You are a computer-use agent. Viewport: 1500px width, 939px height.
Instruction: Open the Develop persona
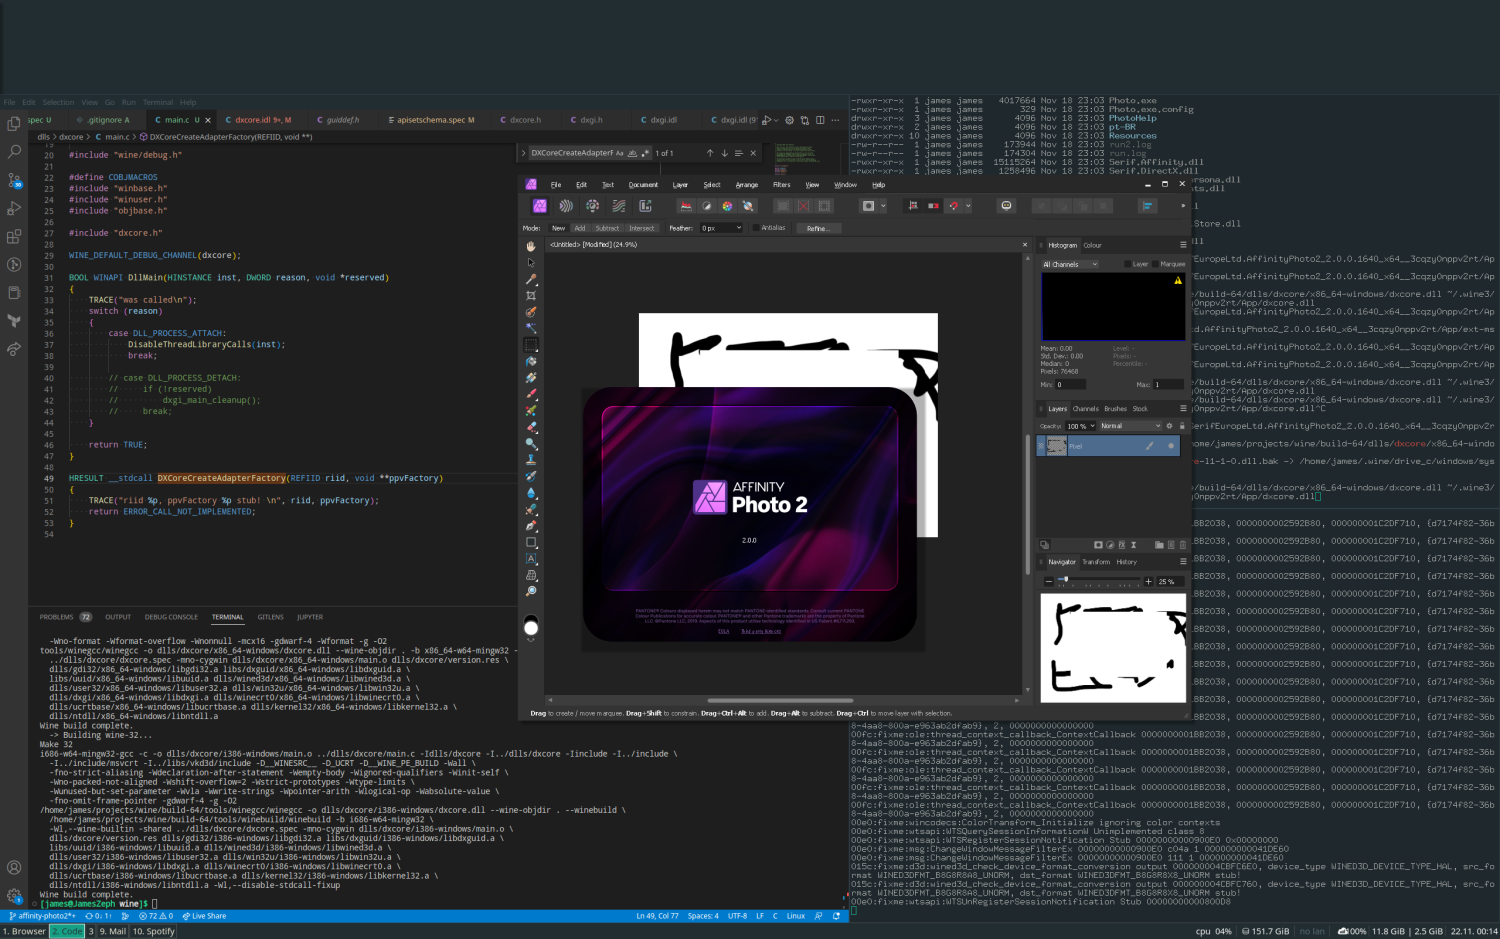593,205
